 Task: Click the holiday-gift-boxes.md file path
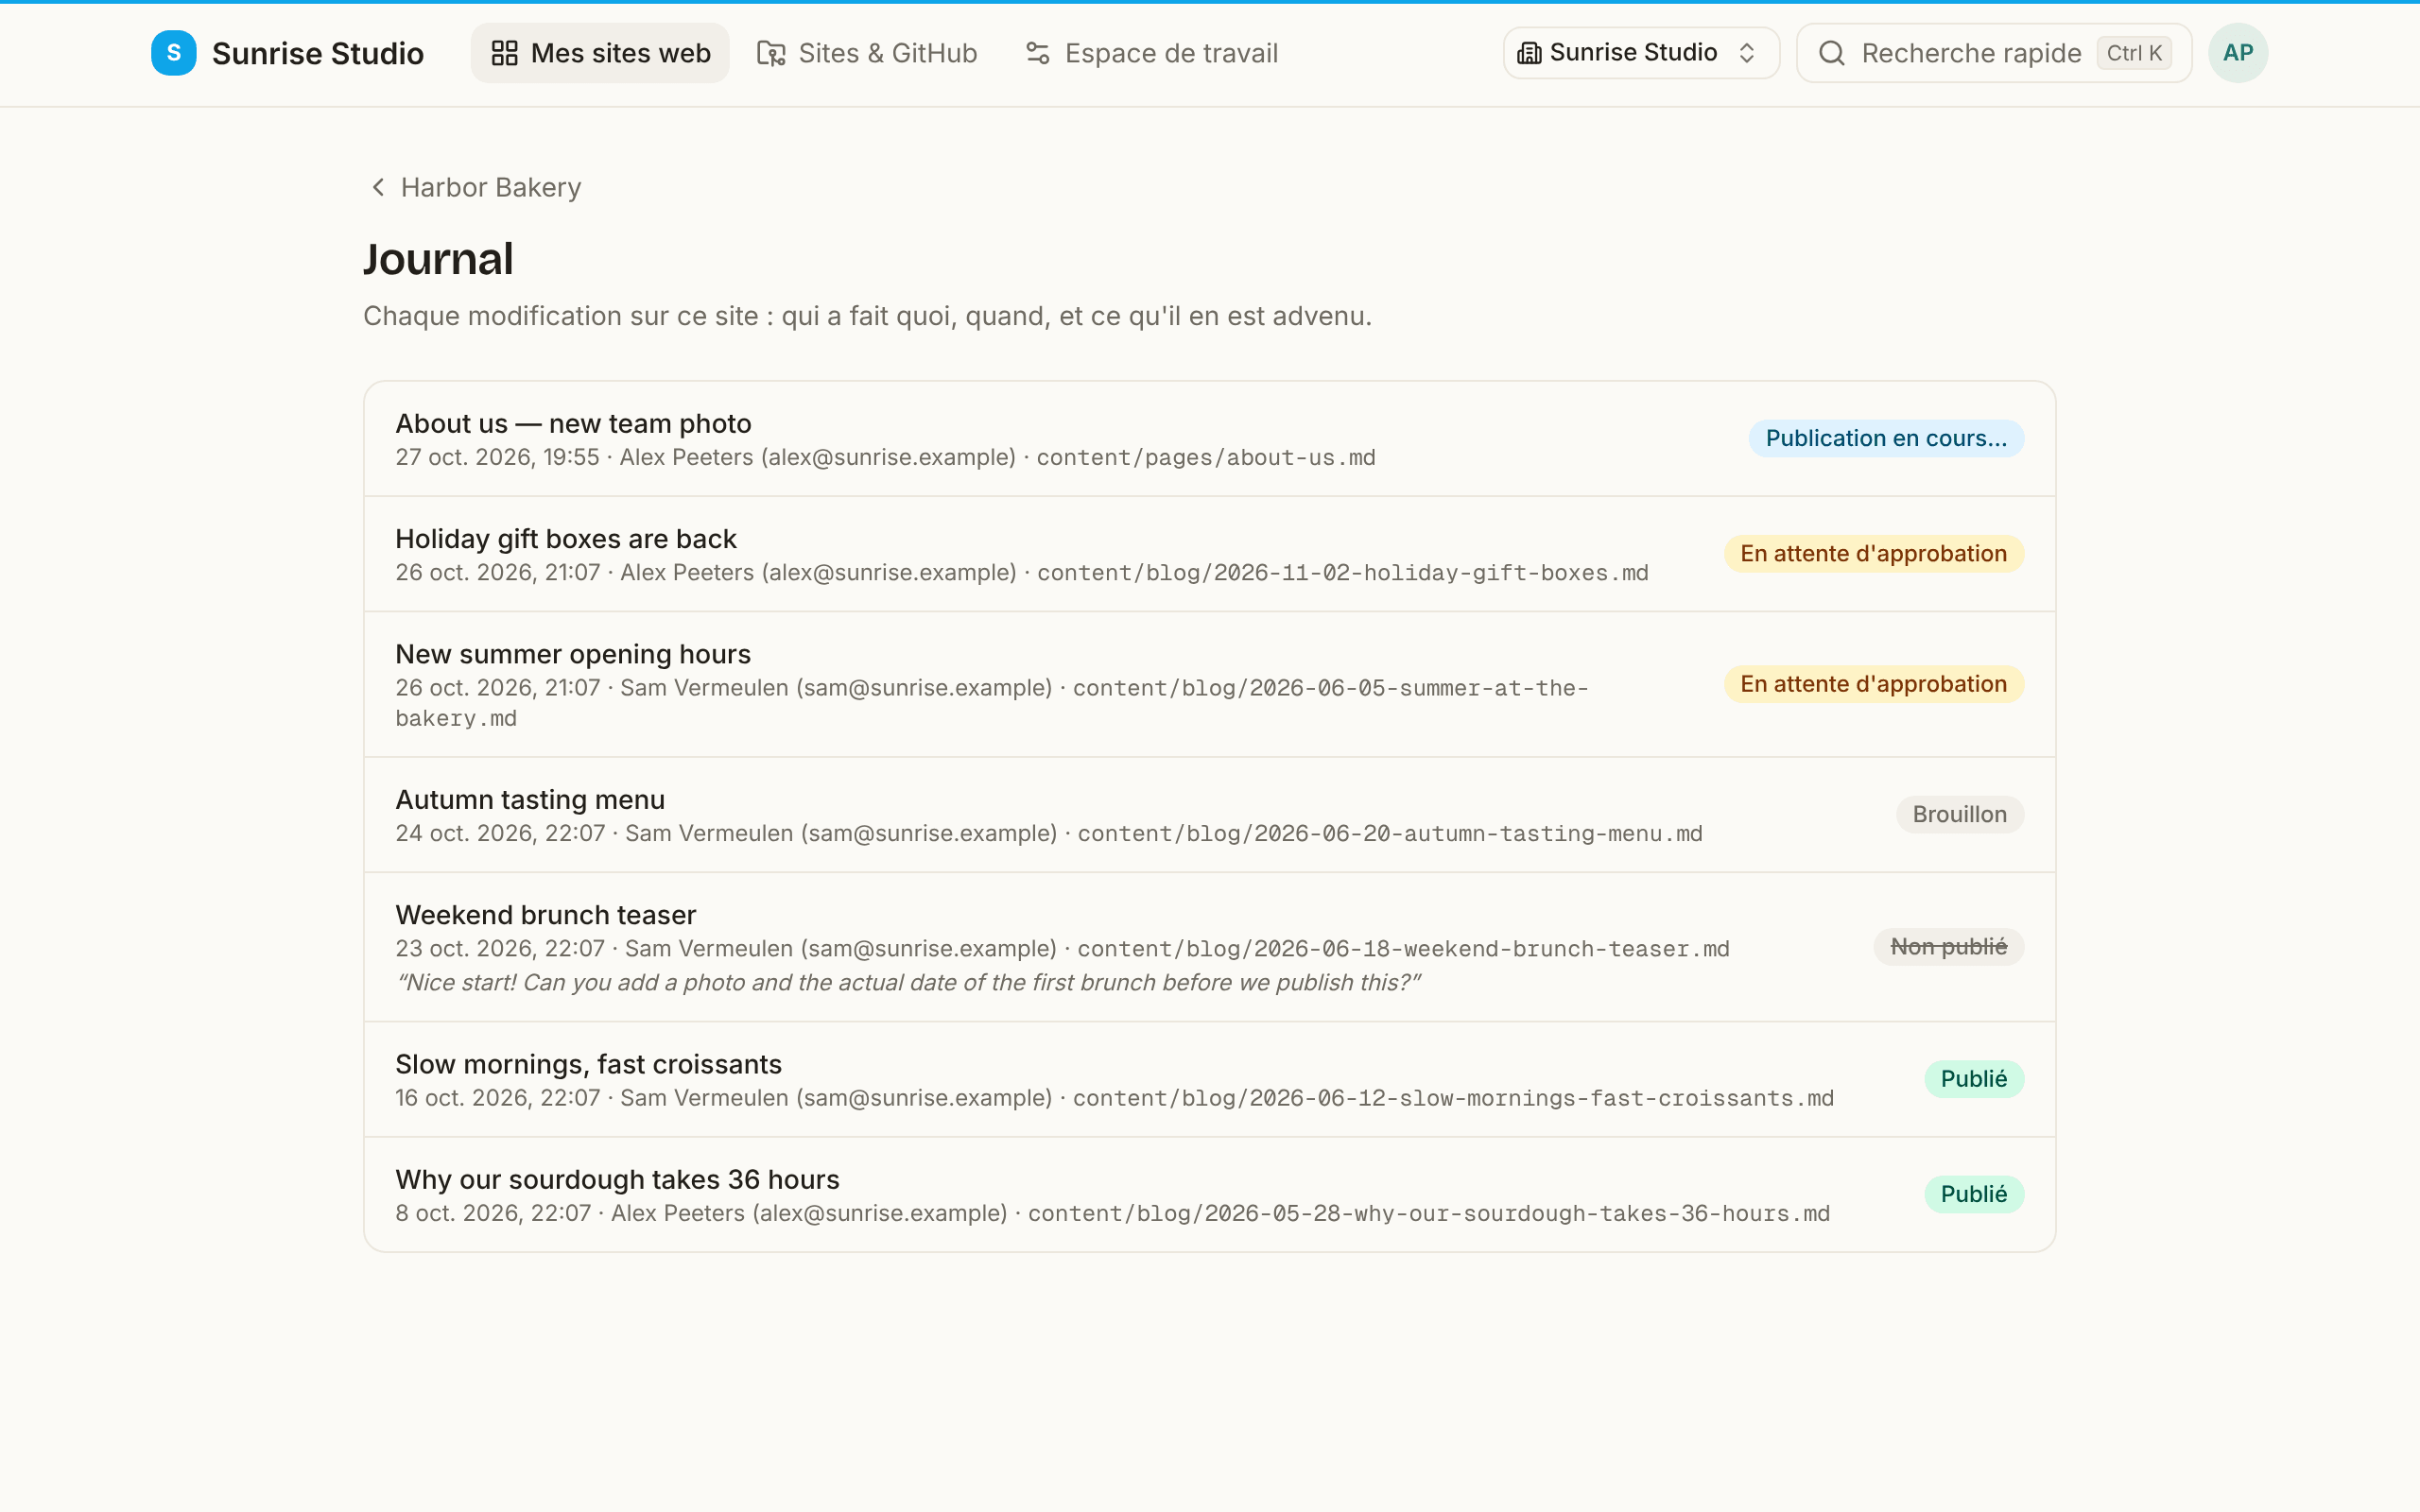point(1342,573)
